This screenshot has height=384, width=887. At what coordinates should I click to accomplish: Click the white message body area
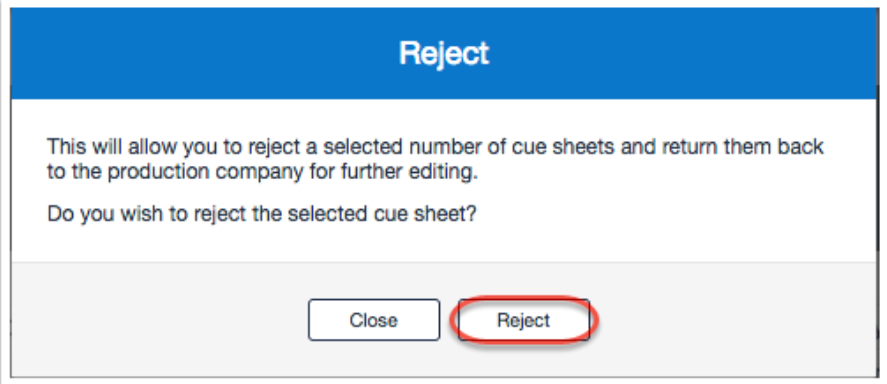pos(444,180)
